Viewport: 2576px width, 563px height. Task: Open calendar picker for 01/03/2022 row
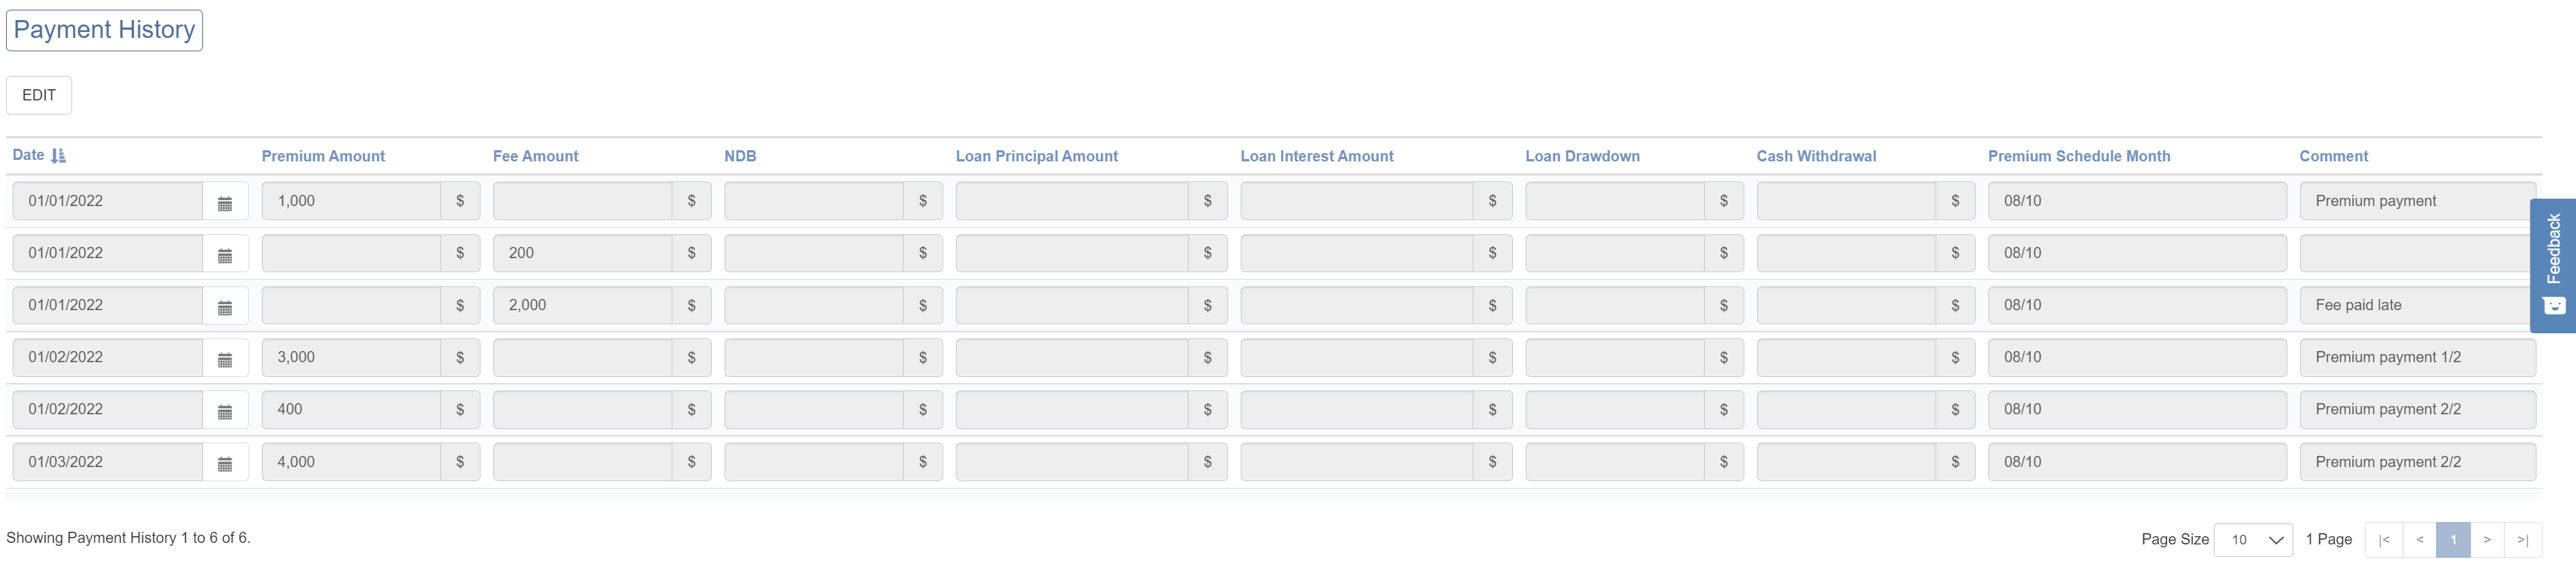coord(225,463)
